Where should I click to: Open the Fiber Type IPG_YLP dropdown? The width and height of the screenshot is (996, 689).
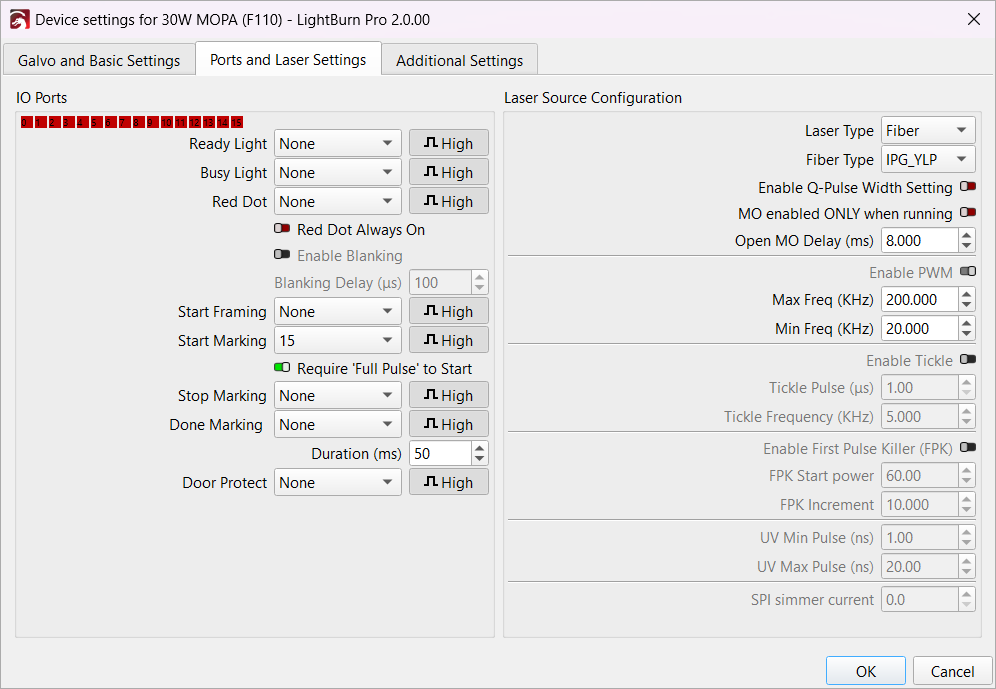coord(928,160)
